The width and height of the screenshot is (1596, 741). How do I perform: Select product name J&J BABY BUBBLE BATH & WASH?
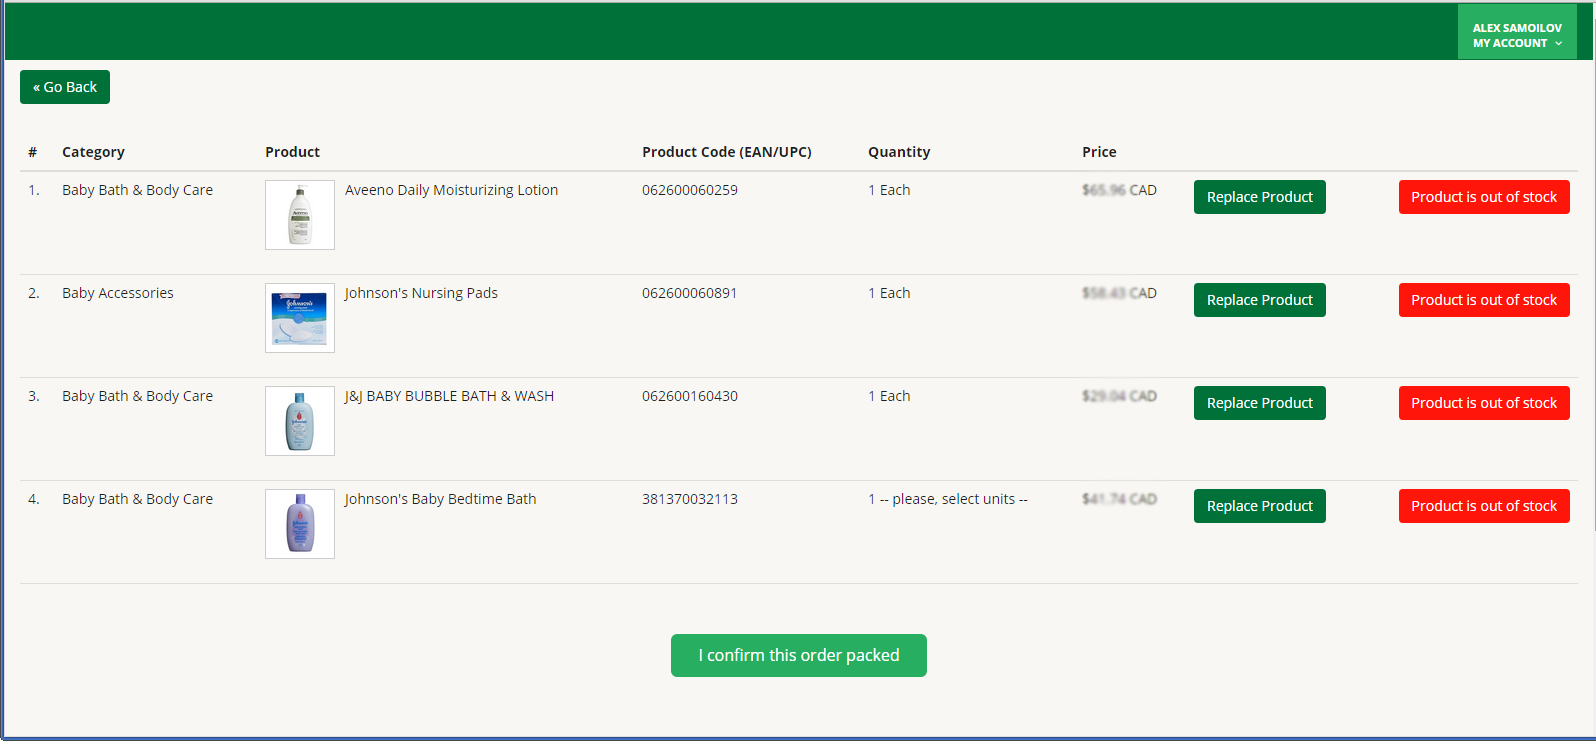pyautogui.click(x=449, y=396)
